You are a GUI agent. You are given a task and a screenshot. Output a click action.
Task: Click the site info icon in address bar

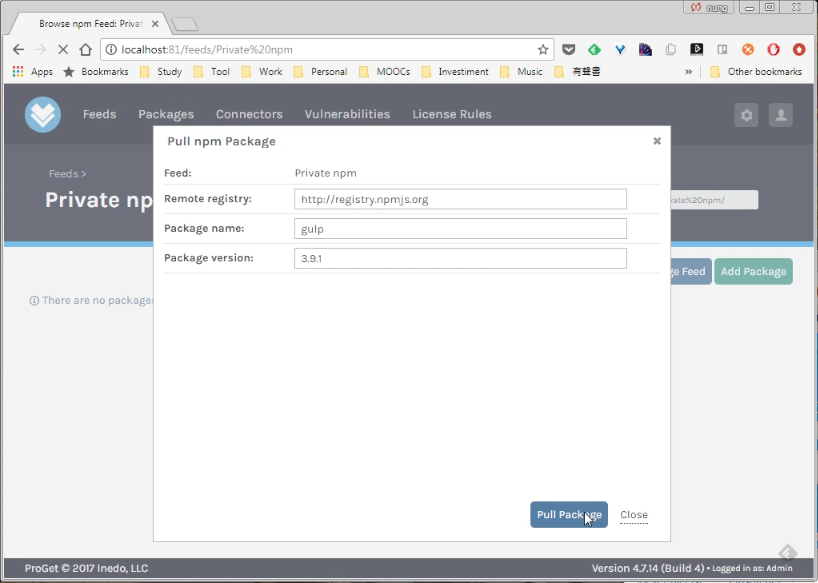111,50
